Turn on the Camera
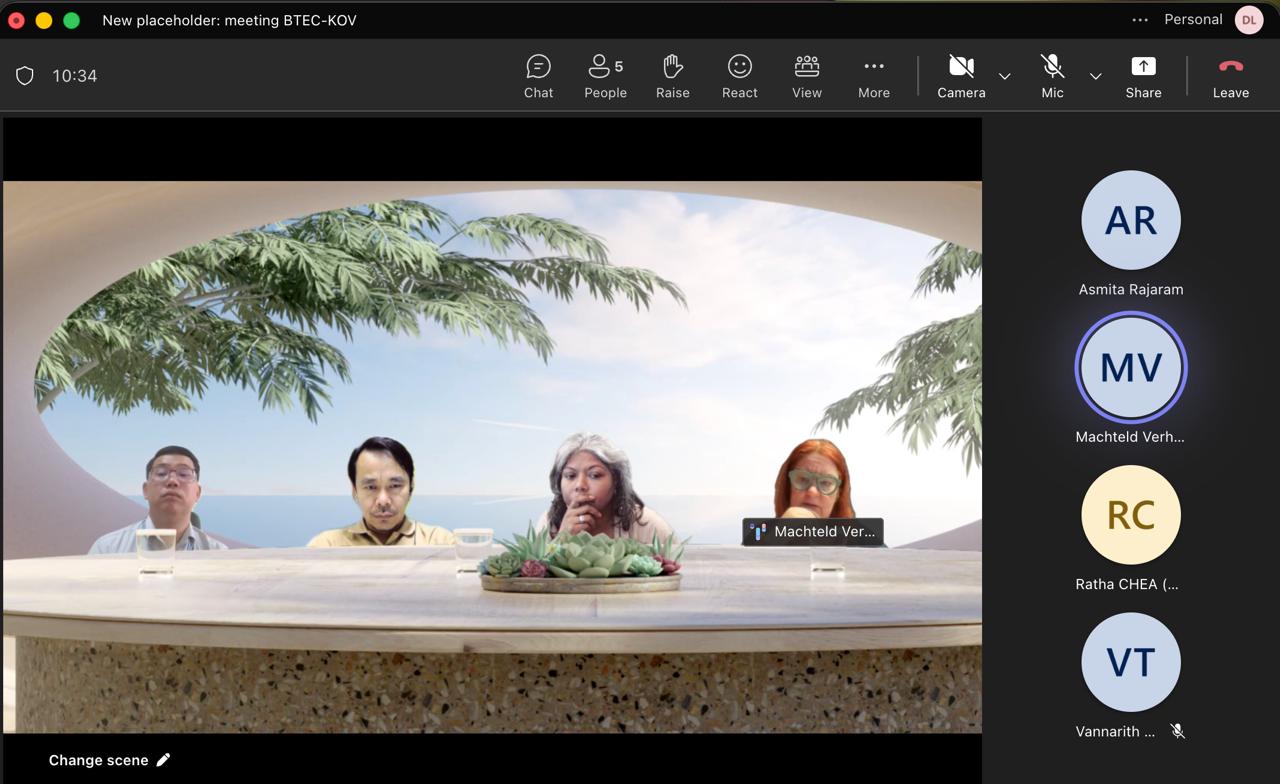The height and width of the screenshot is (784, 1280). [x=960, y=77]
